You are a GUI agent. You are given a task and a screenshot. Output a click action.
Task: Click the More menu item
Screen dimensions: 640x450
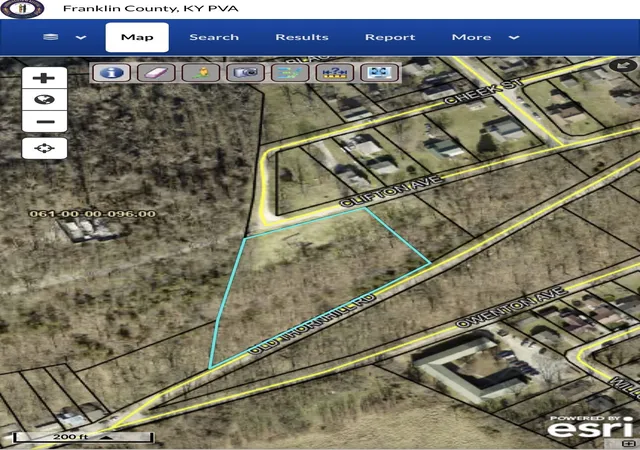471,37
